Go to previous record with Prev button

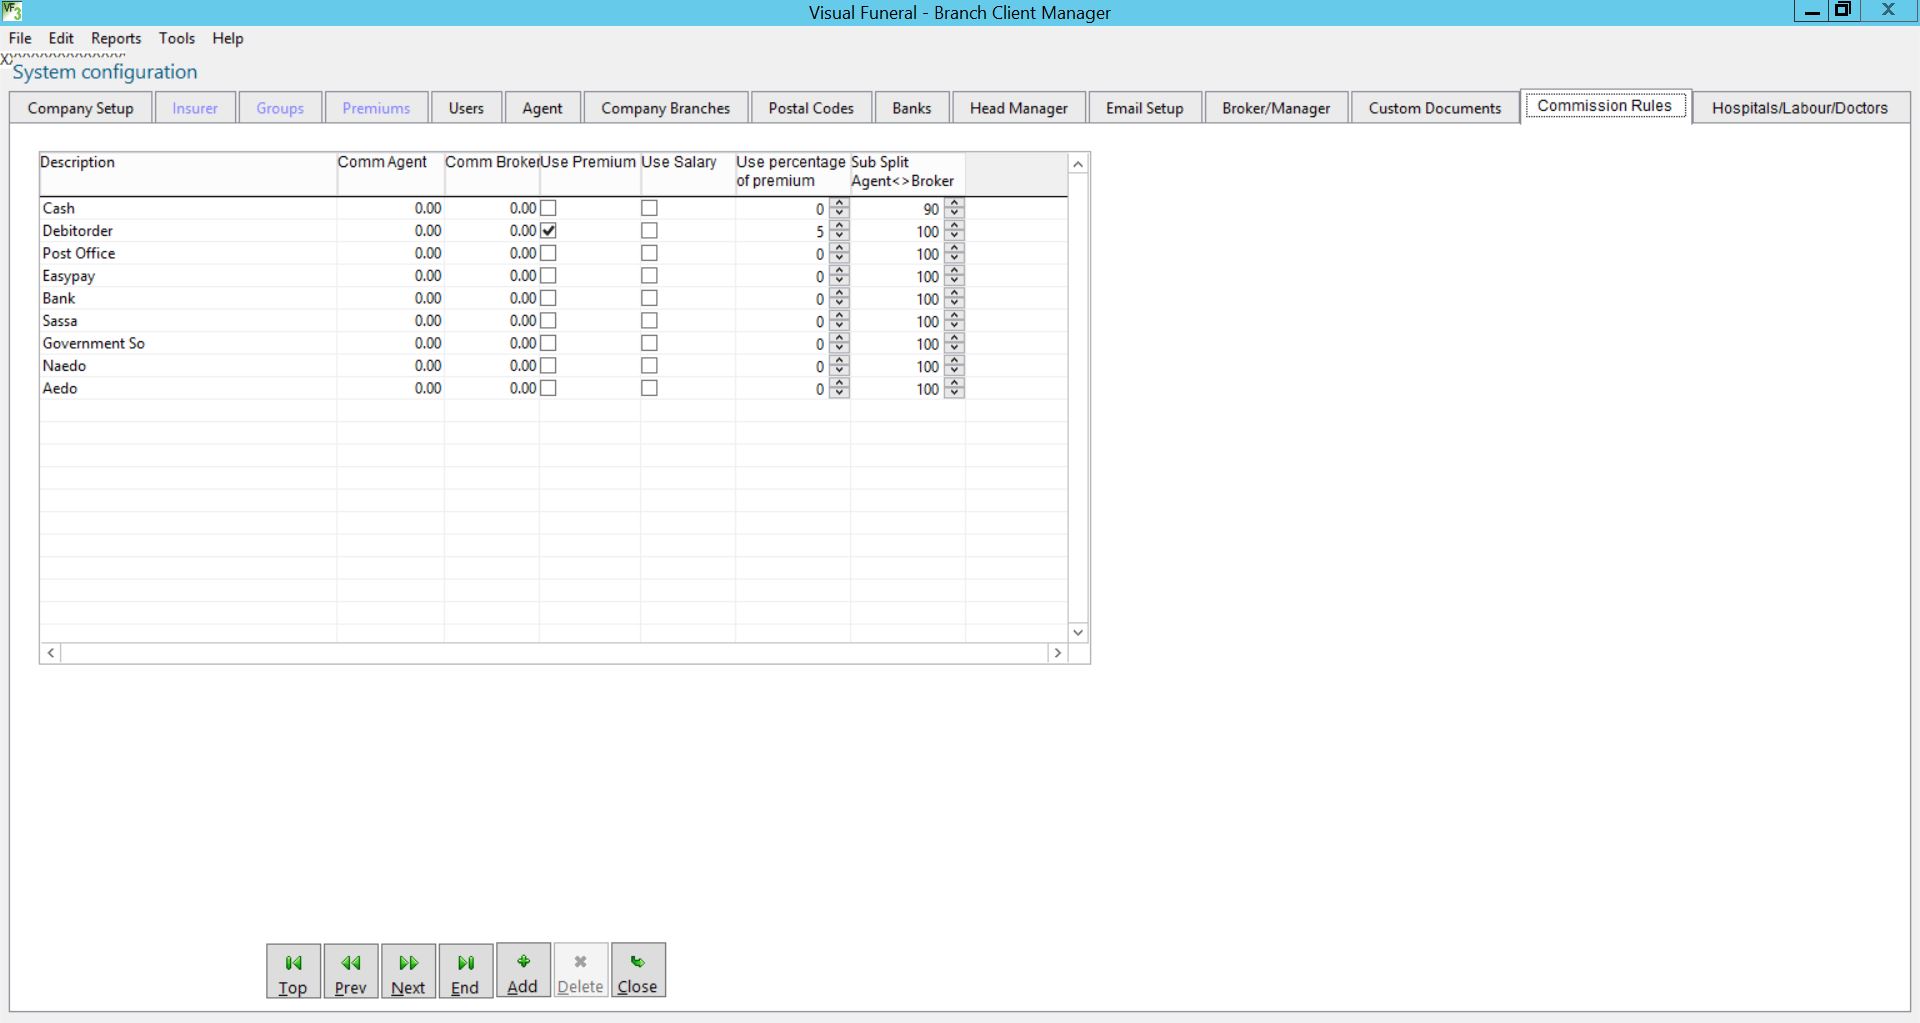[x=350, y=971]
